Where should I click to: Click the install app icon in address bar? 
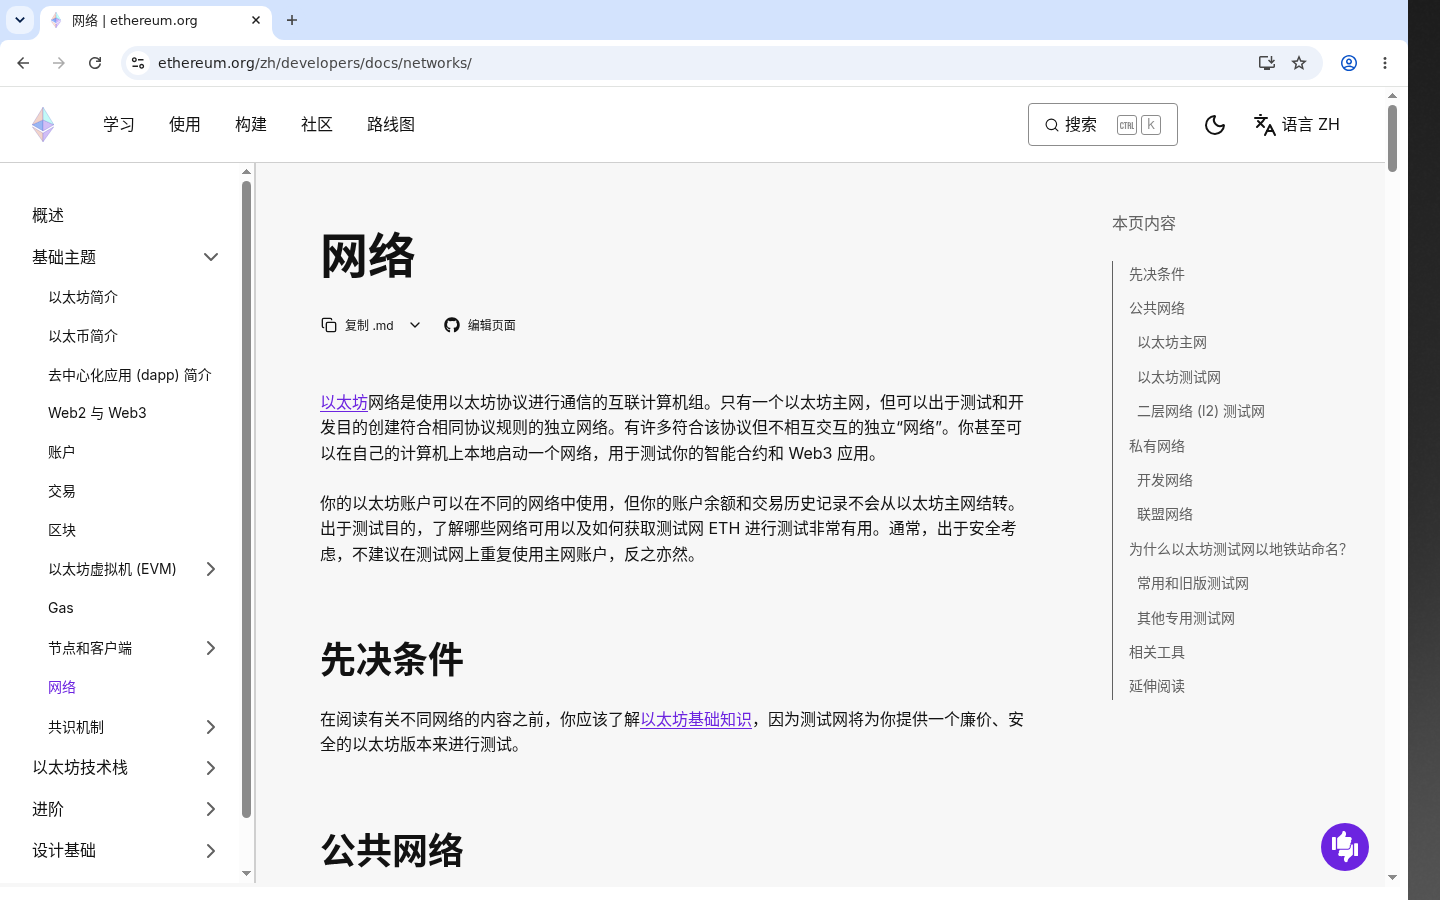1267,63
